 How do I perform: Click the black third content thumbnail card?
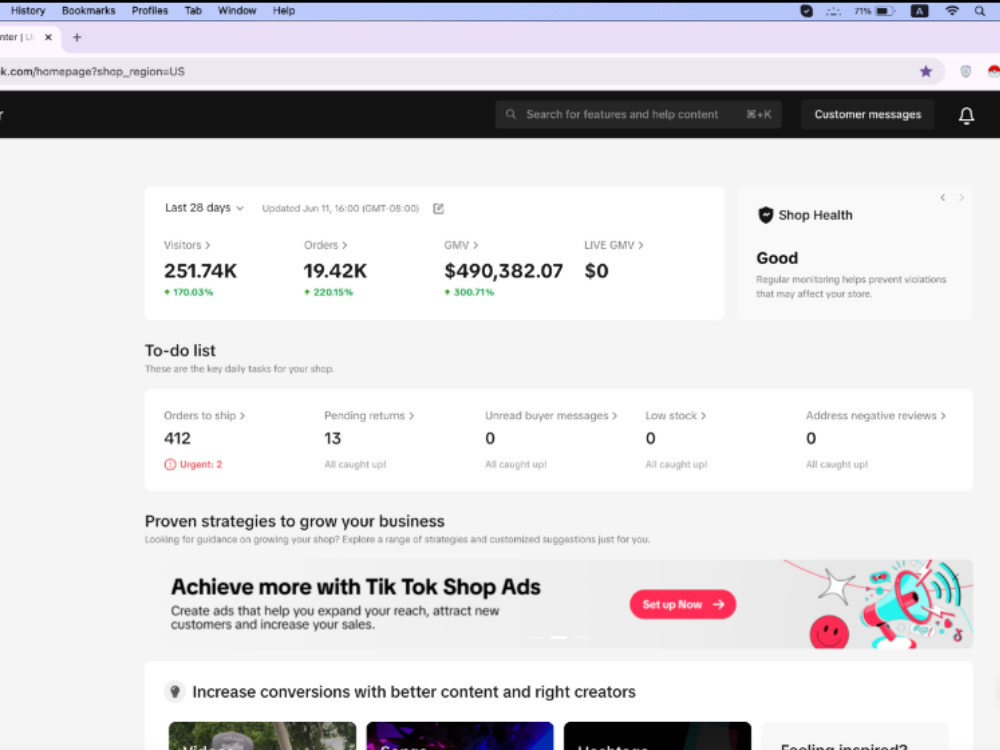pyautogui.click(x=658, y=736)
